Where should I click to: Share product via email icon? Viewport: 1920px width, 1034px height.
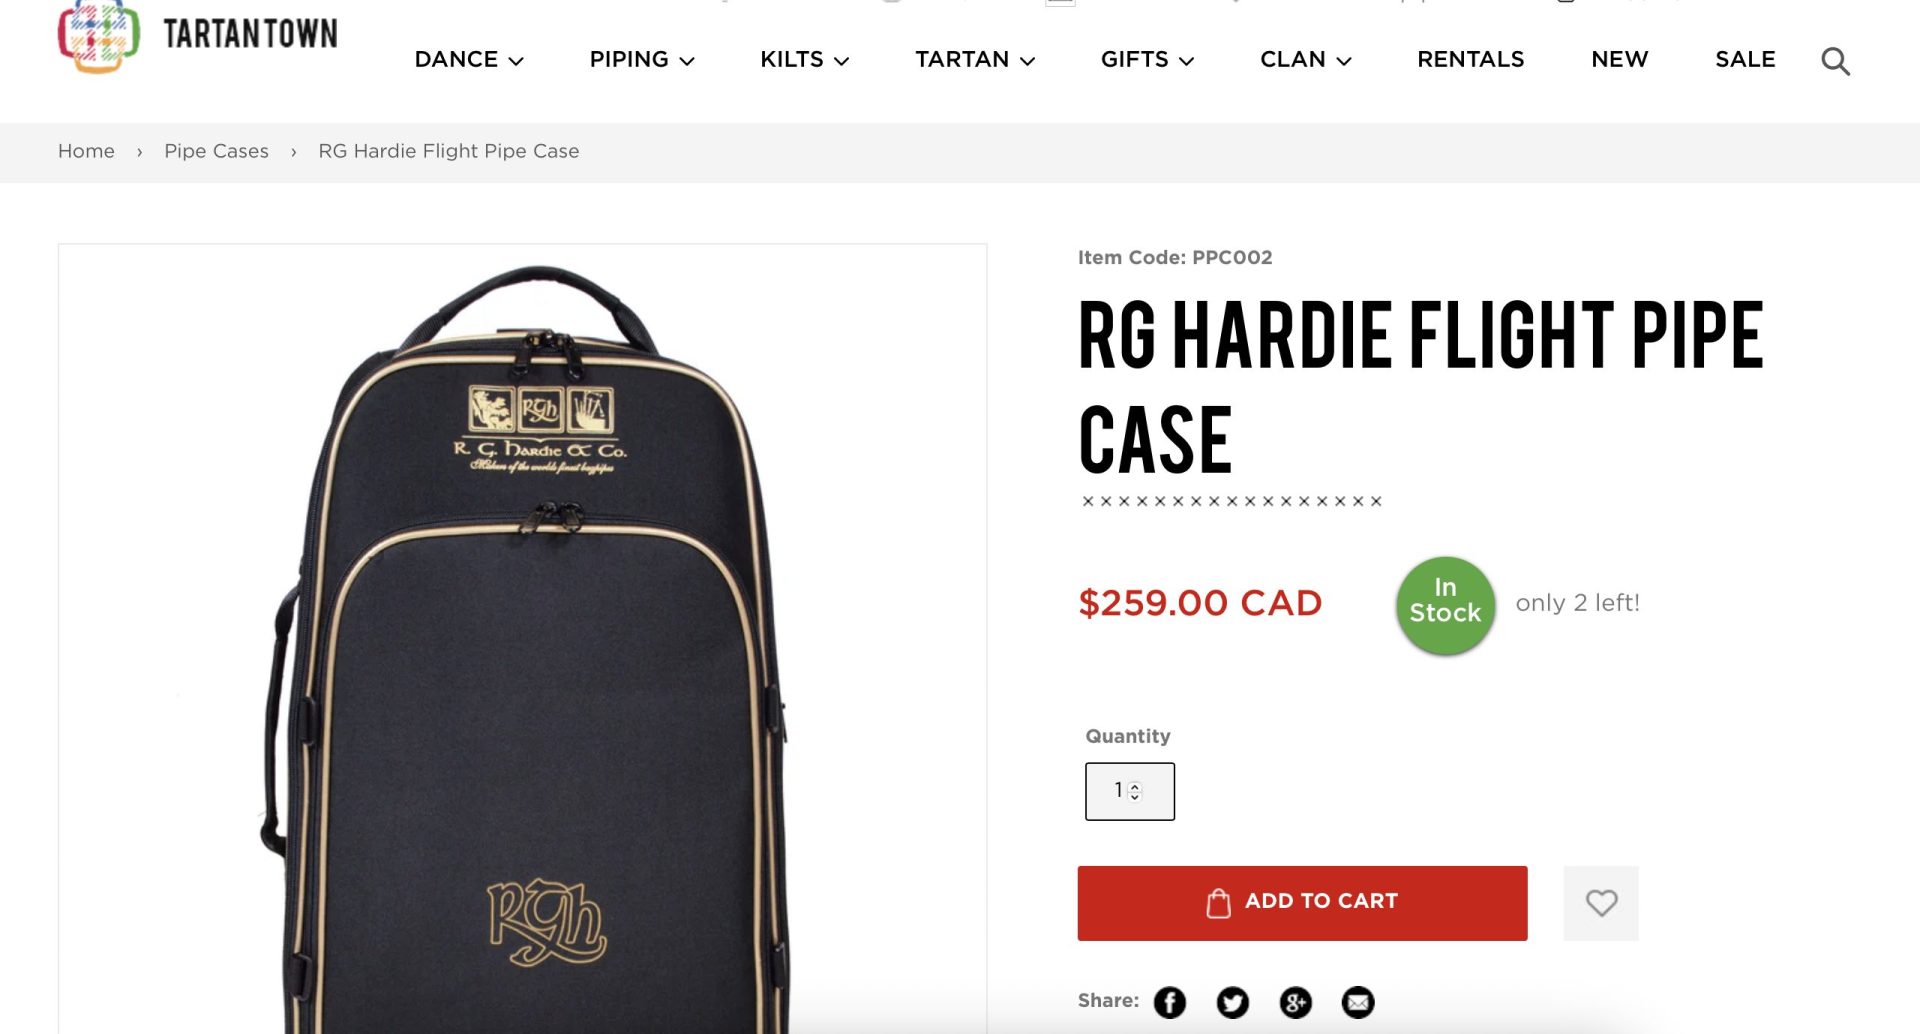pyautogui.click(x=1358, y=1002)
